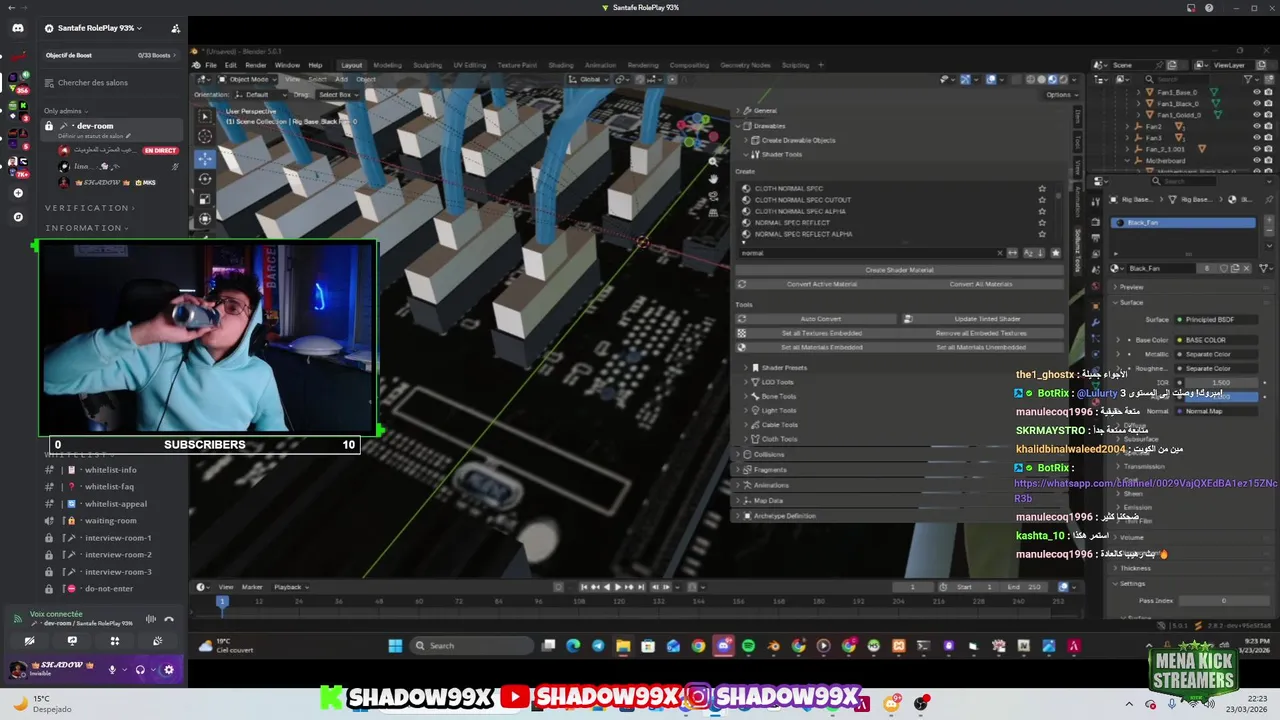The image size is (1280, 720).
Task: Click Discord 'Chercher des salons' search box
Action: pyautogui.click(x=113, y=83)
